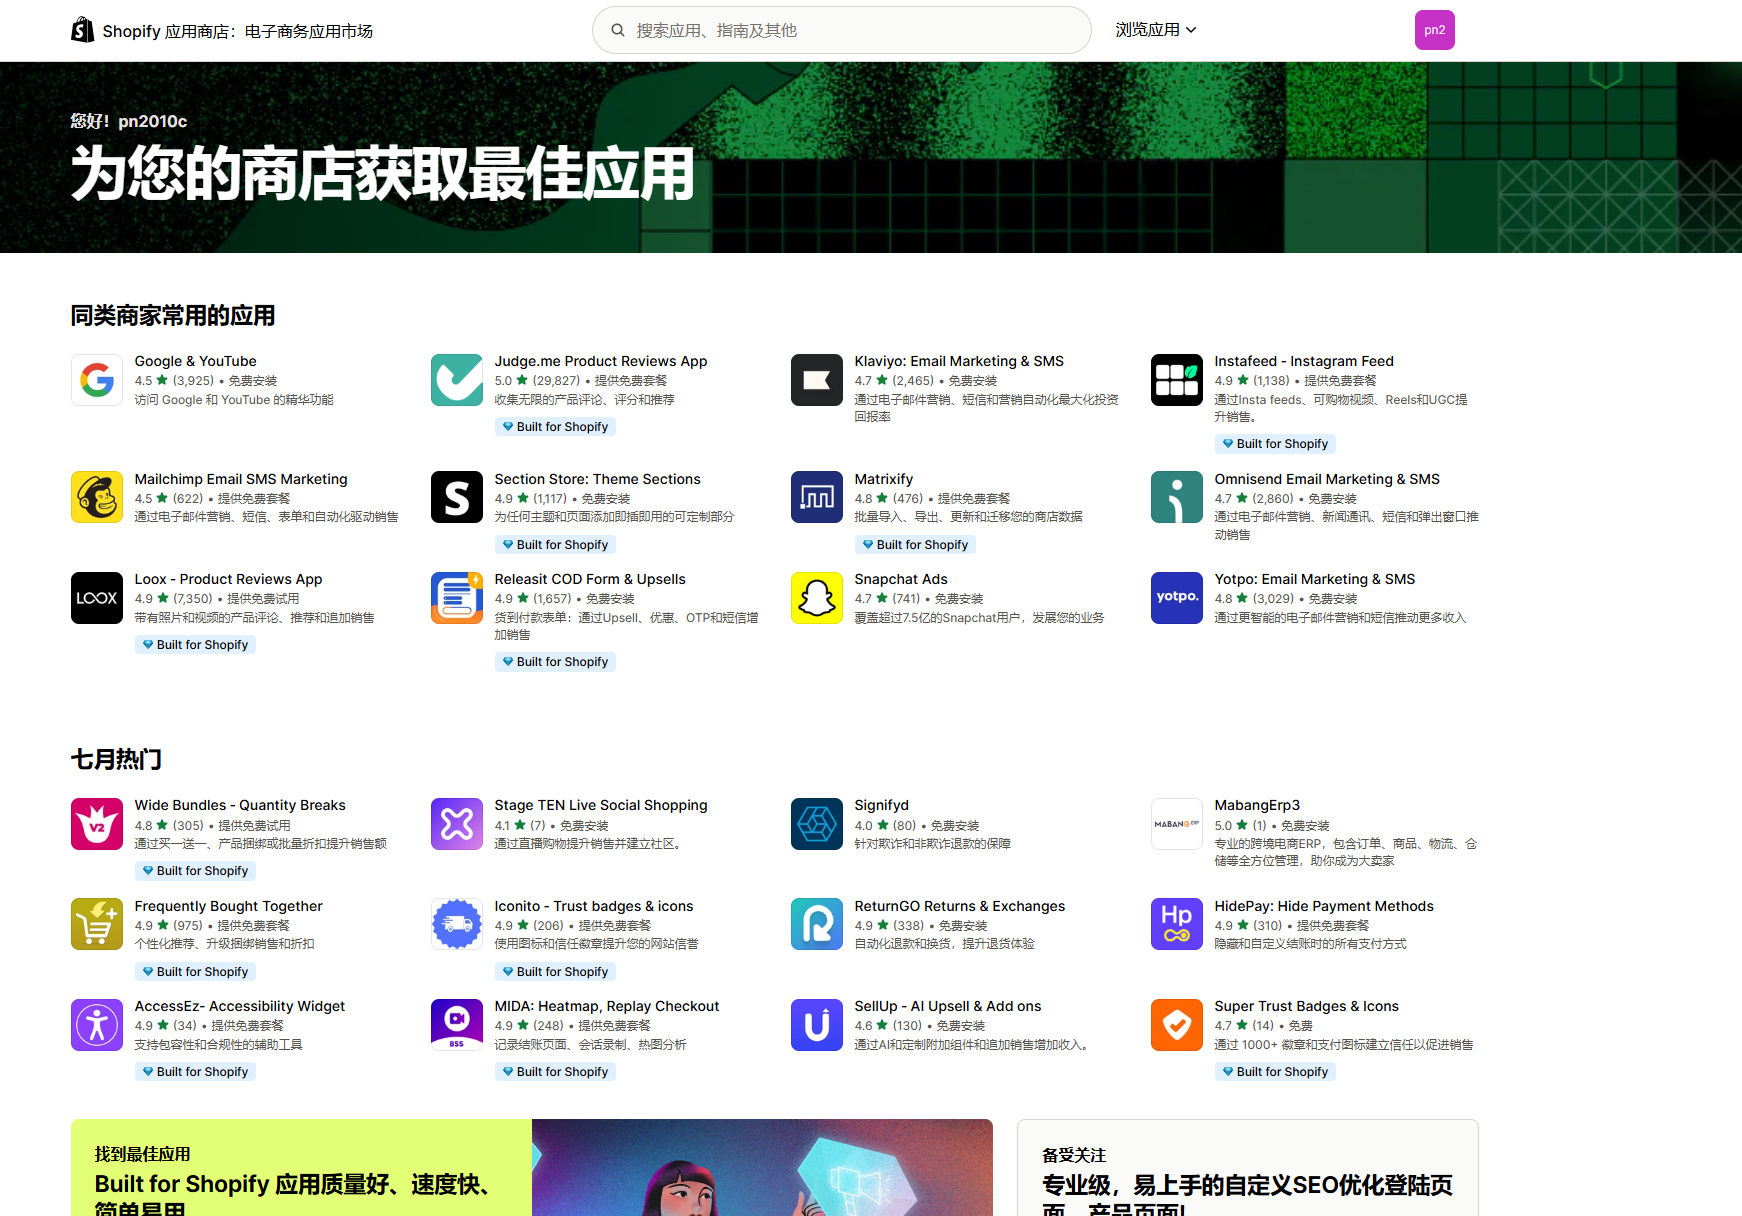The width and height of the screenshot is (1742, 1216).
Task: Open Instafeed - Instagram Feed title
Action: (x=1304, y=361)
